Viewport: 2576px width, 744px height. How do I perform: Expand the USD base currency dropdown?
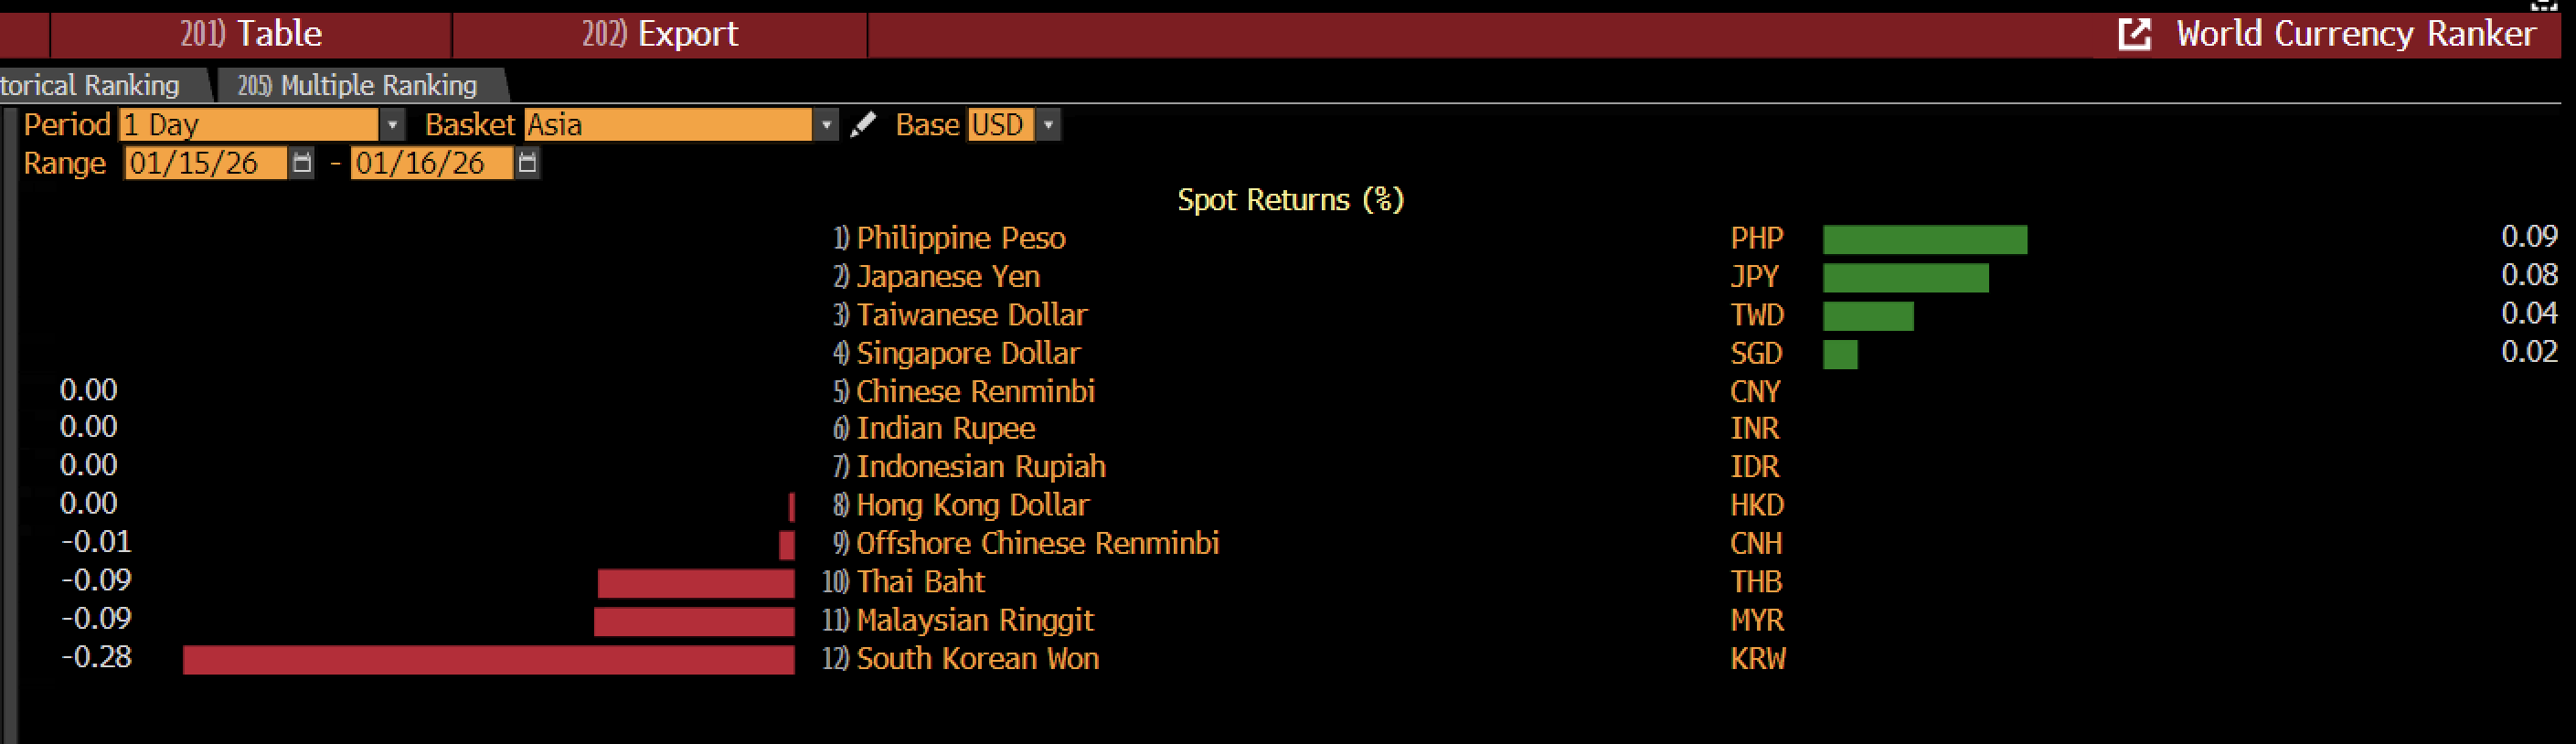(1048, 125)
